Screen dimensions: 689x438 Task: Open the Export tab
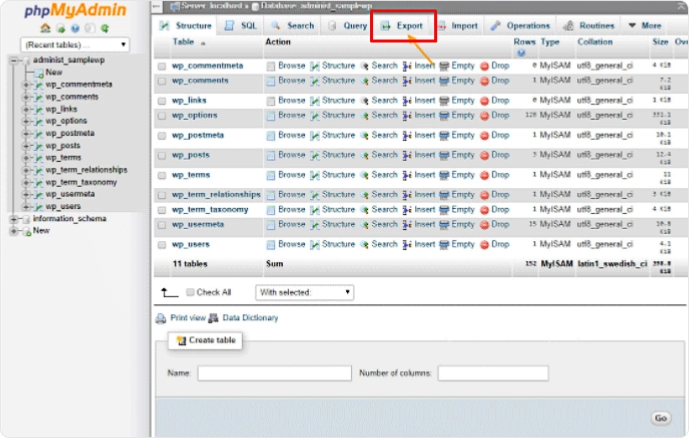click(402, 25)
